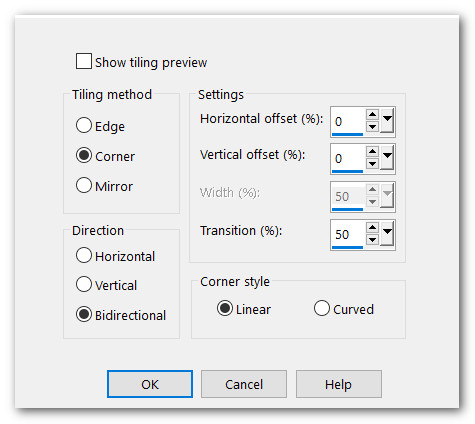Increase Horizontal offset with up arrow
The image size is (475, 424).
(372, 115)
